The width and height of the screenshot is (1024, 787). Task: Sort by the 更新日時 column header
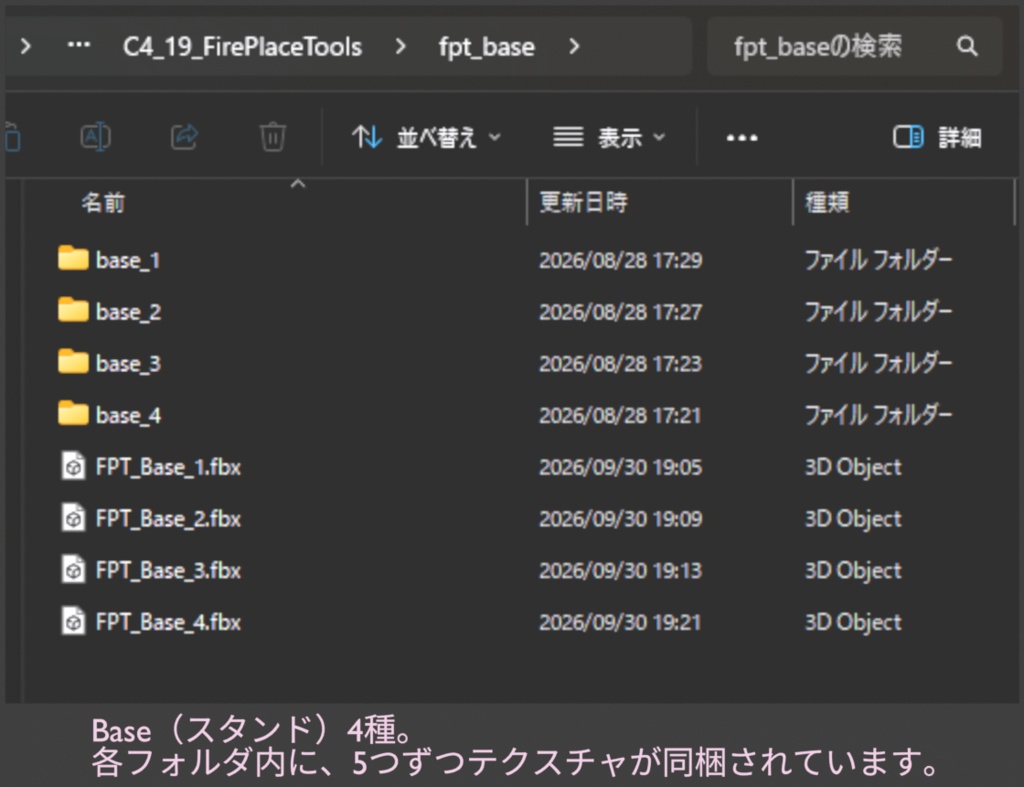[583, 202]
